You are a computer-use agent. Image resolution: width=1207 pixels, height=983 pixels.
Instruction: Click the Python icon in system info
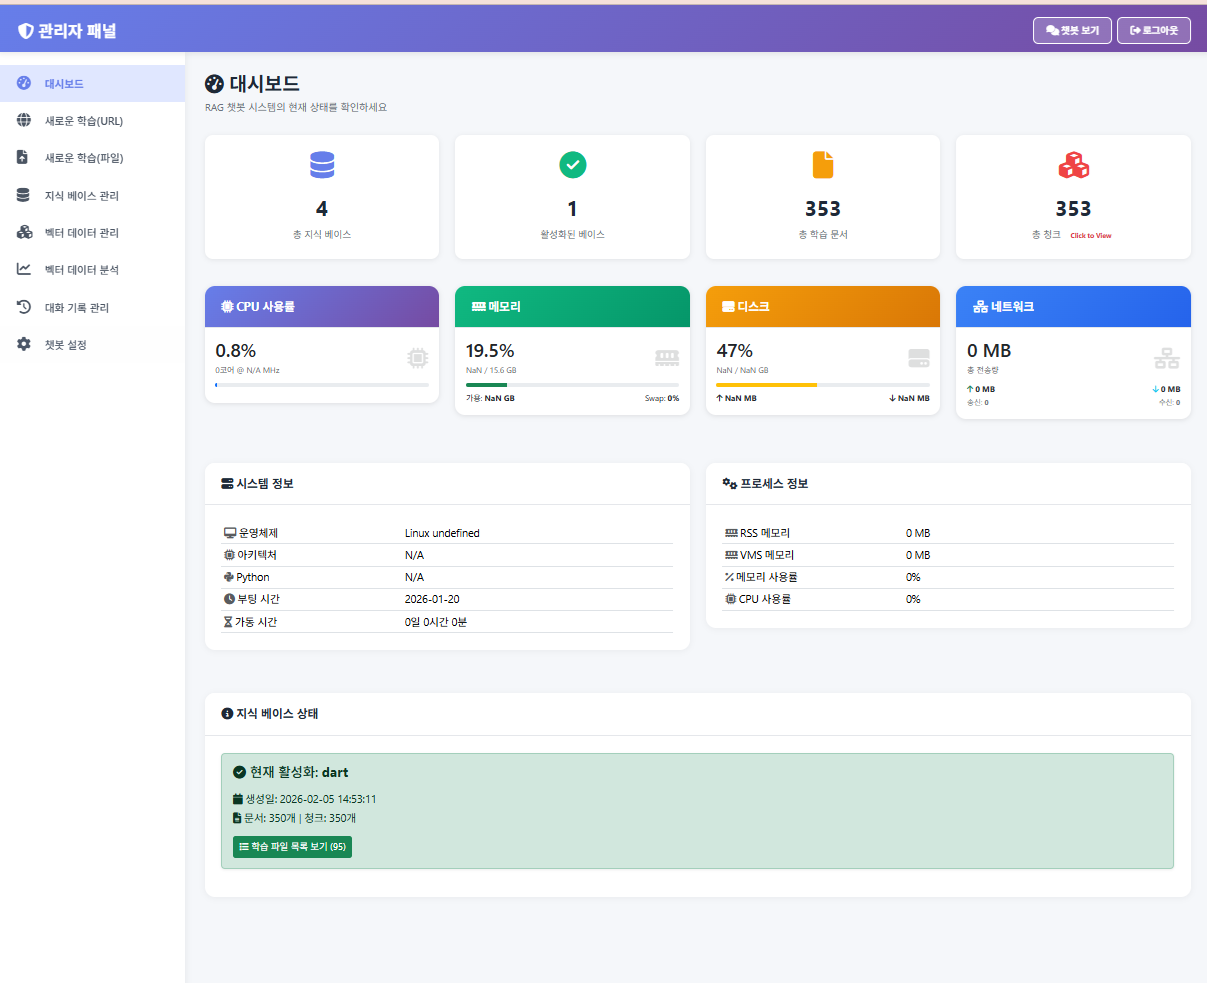[x=229, y=577]
